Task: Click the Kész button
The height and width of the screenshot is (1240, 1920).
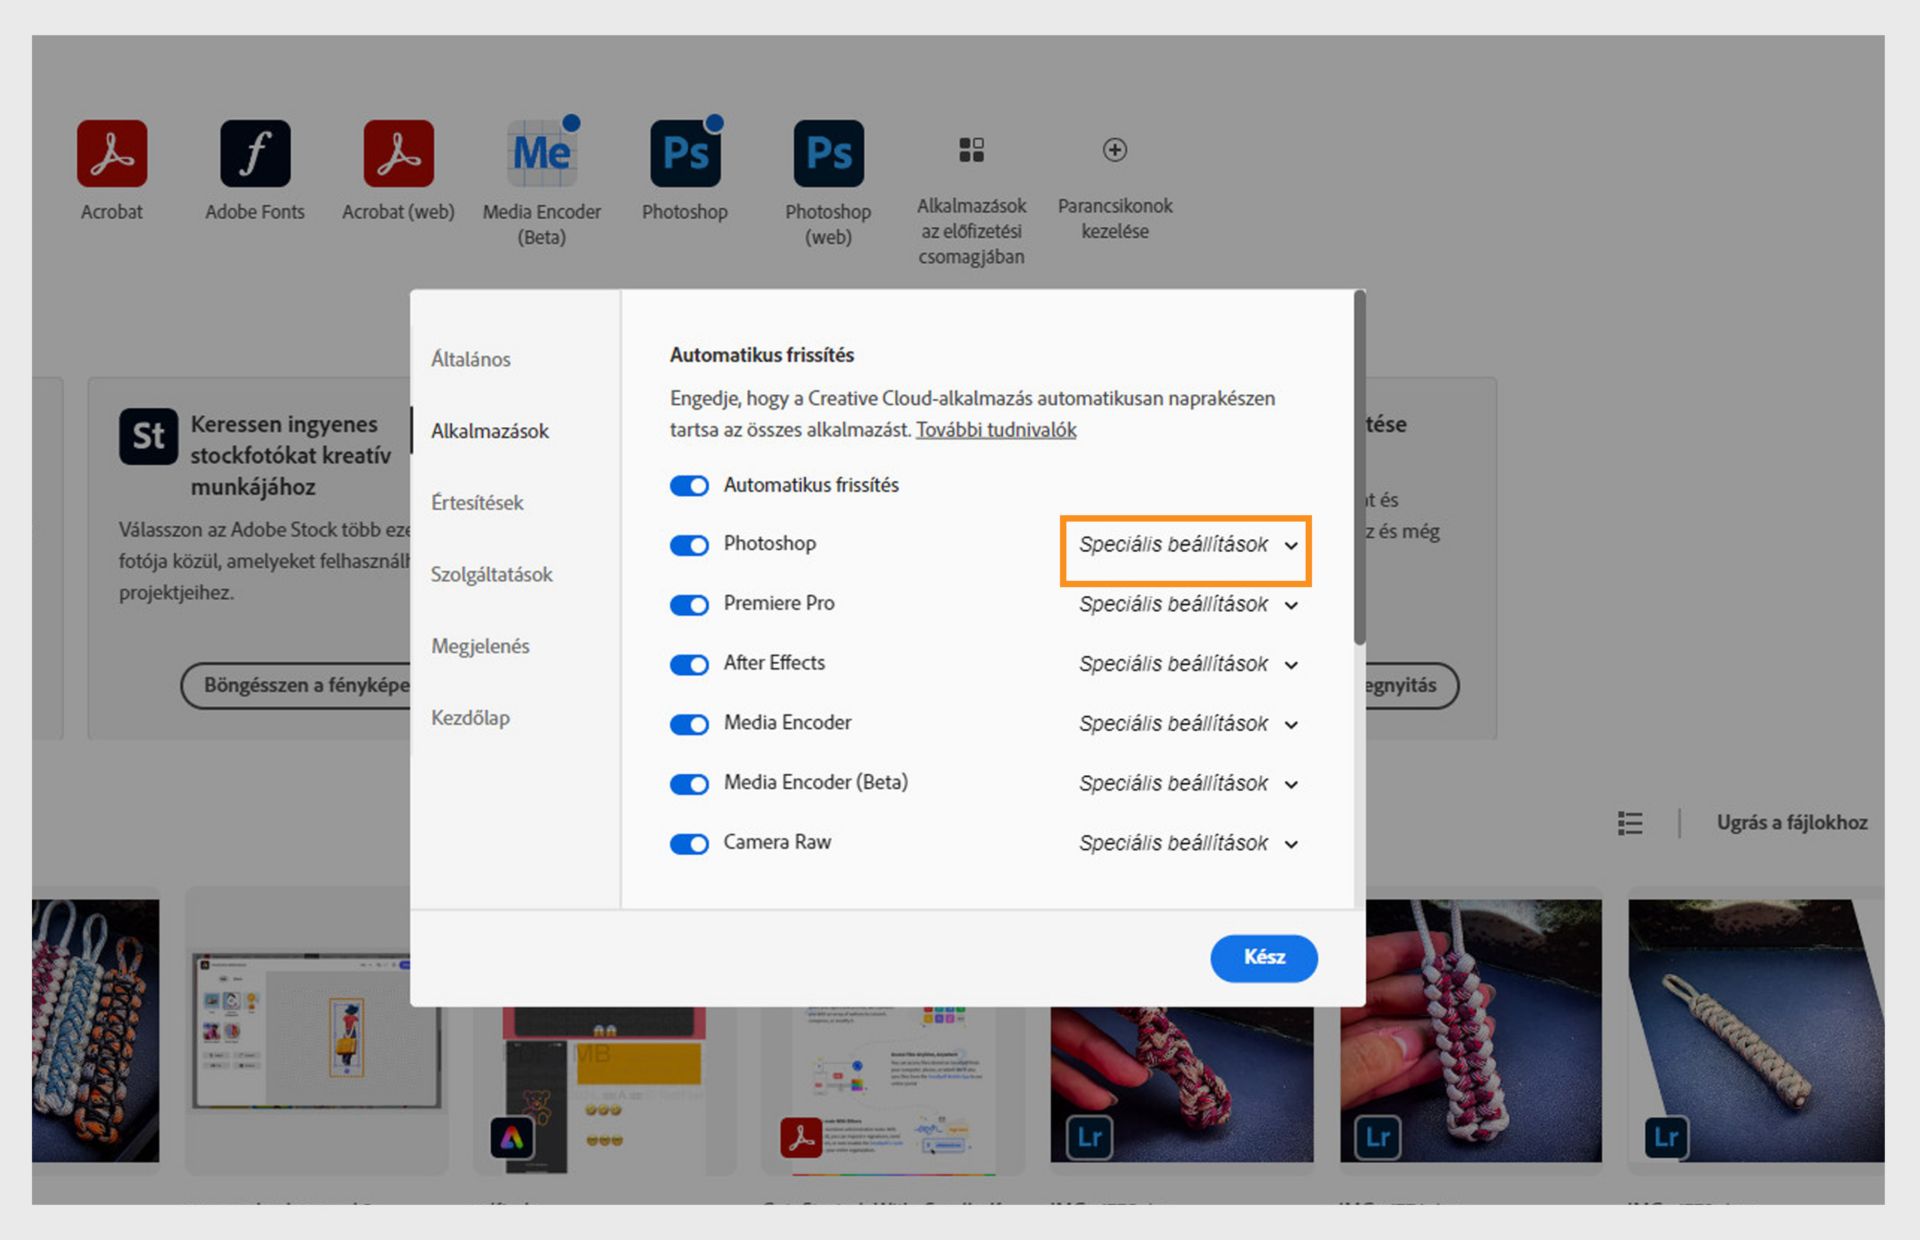Action: pyautogui.click(x=1263, y=957)
